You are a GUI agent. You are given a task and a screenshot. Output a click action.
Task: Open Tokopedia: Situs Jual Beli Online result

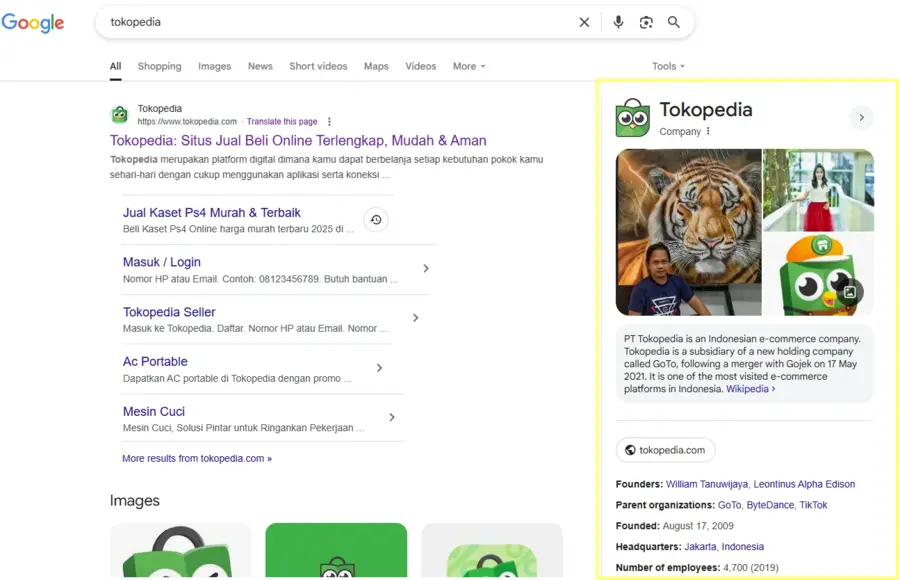click(298, 141)
